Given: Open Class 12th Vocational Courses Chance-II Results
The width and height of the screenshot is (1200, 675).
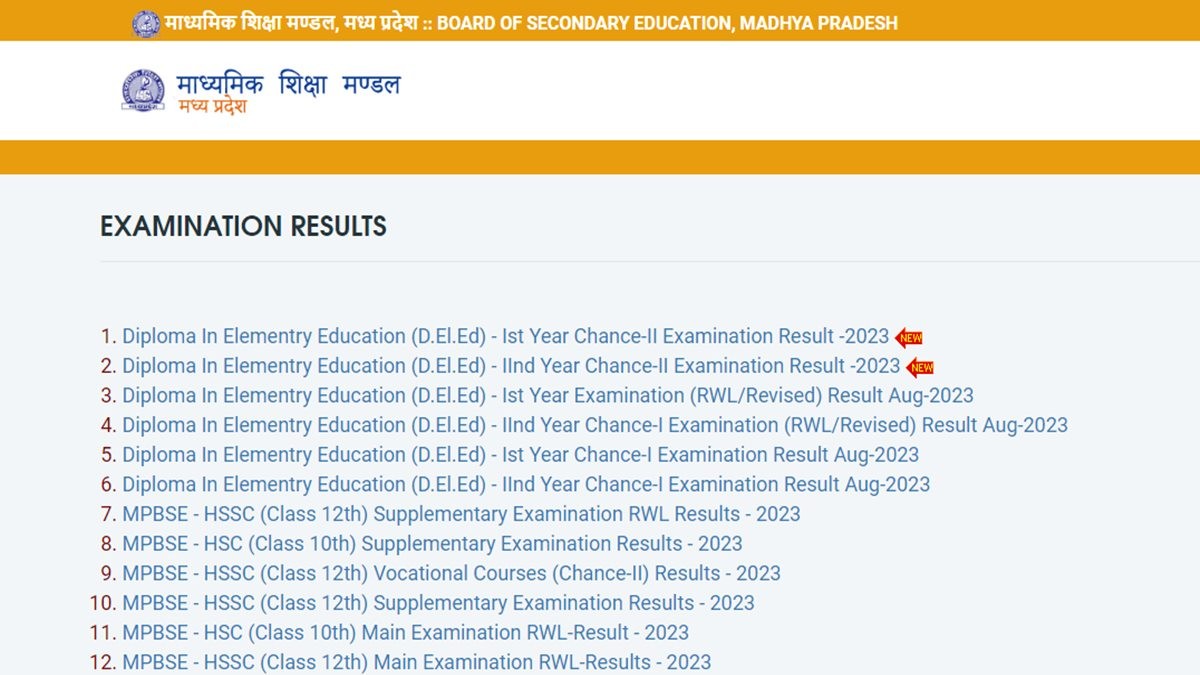Looking at the screenshot, I should 451,573.
